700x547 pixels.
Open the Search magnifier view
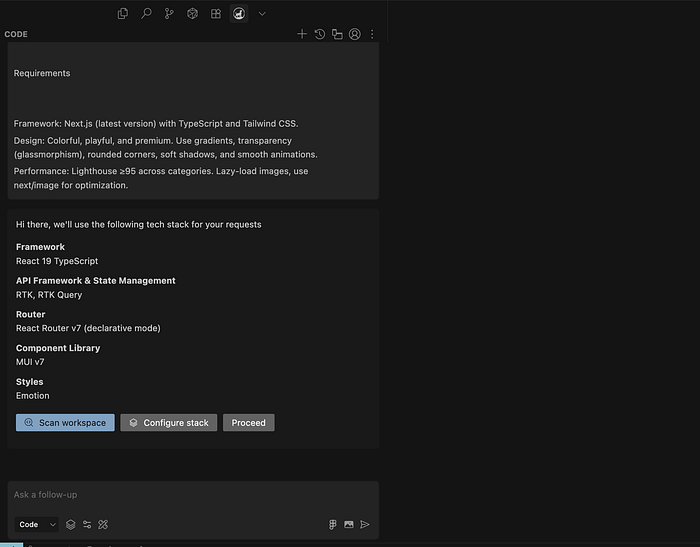146,14
